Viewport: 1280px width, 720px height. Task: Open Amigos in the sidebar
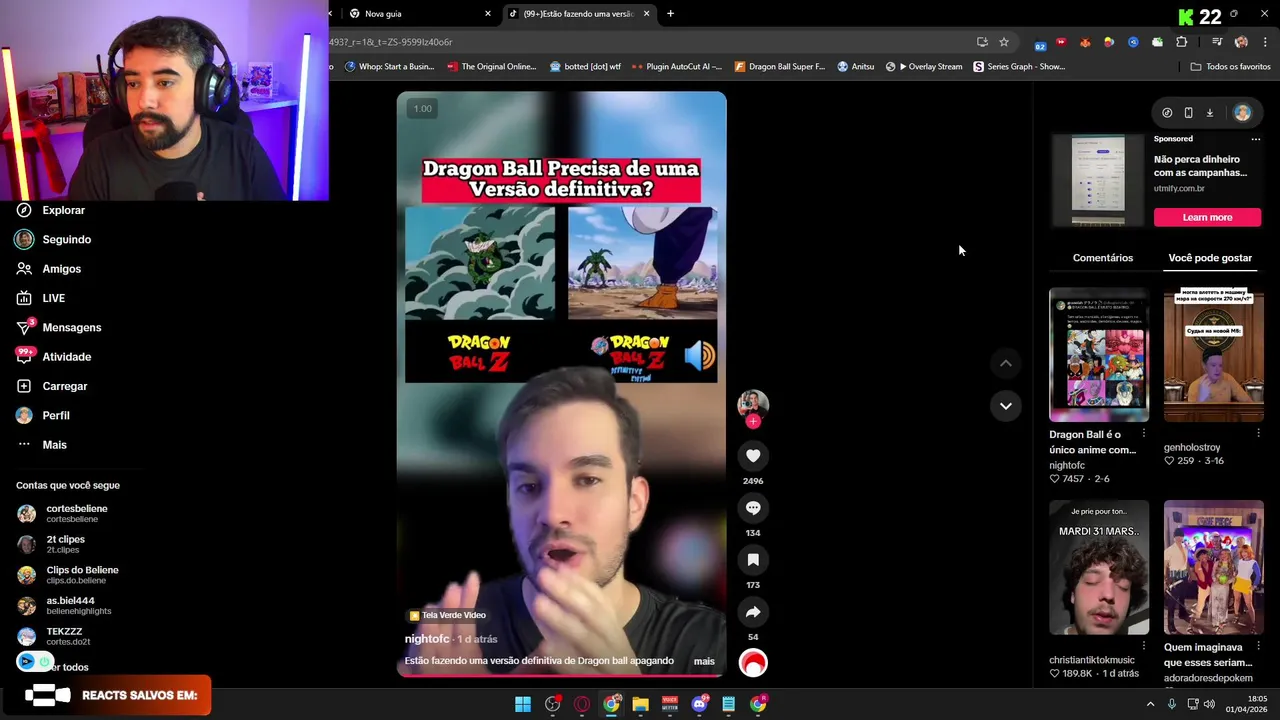[61, 268]
